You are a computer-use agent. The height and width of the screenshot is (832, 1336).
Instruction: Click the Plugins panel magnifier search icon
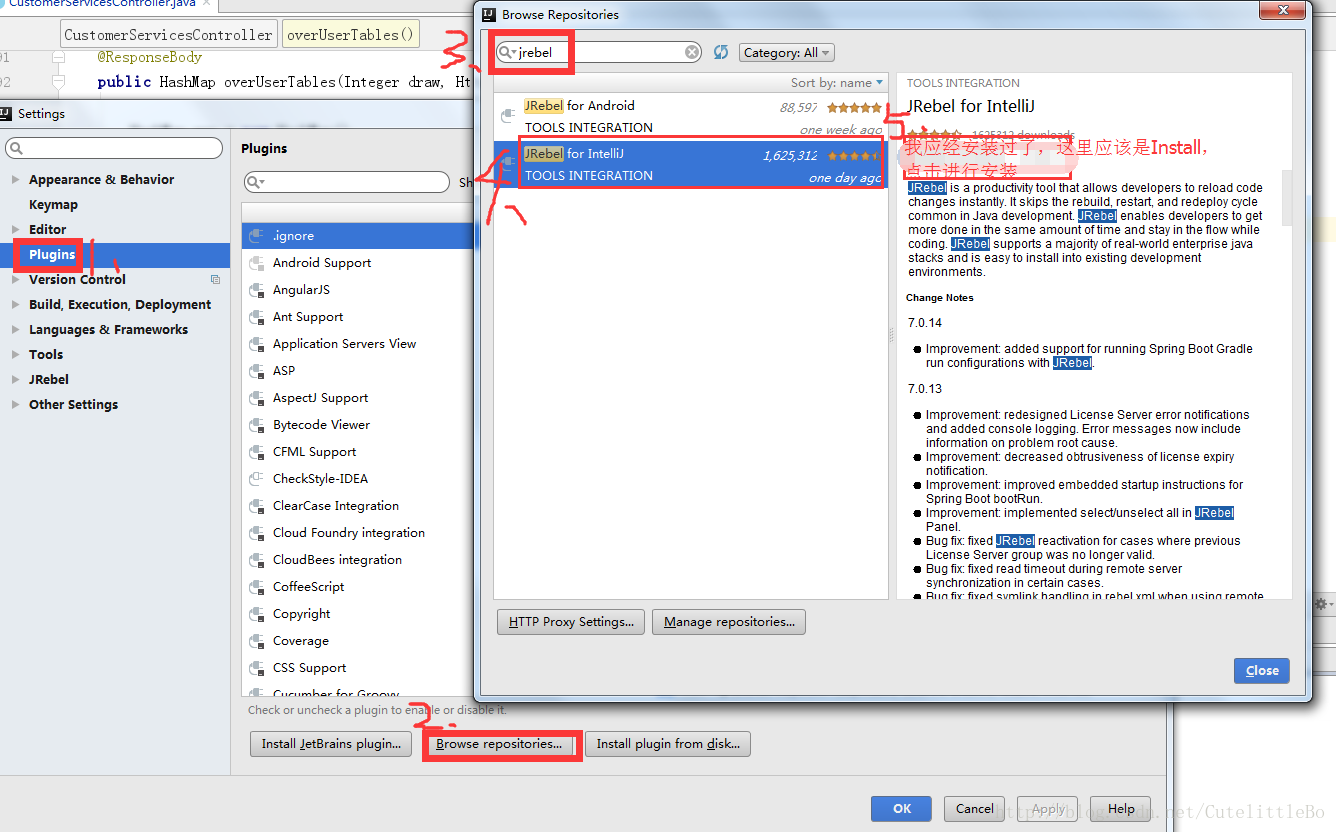255,182
